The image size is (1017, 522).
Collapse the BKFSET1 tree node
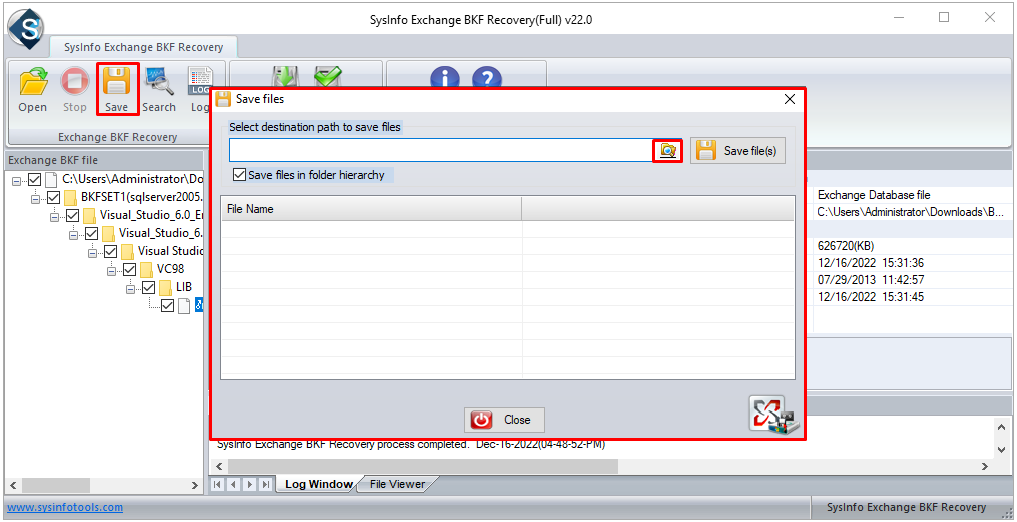pyautogui.click(x=36, y=198)
